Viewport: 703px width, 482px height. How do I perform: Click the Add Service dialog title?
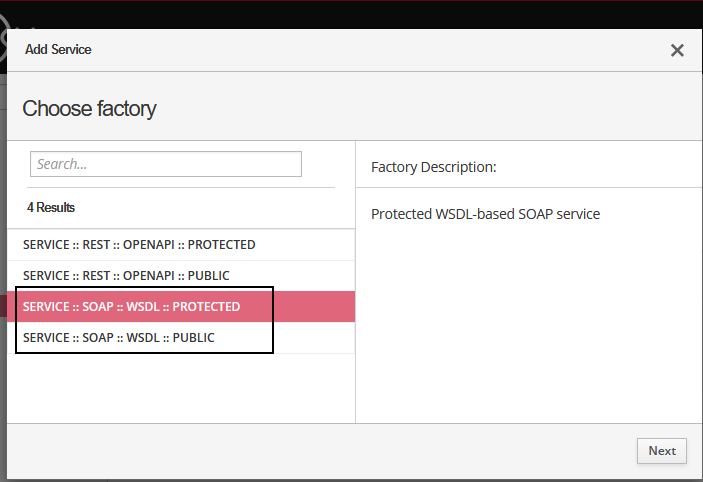pos(58,49)
